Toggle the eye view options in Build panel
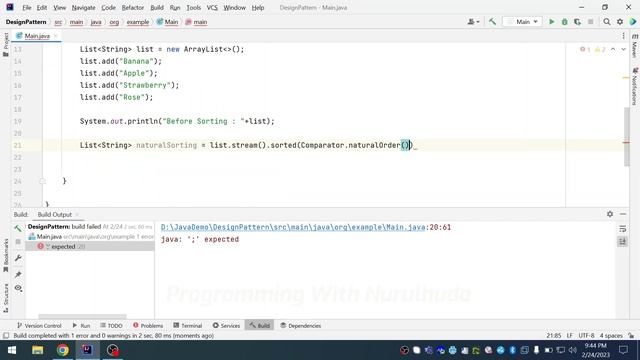The height and width of the screenshot is (360, 640). [18, 288]
